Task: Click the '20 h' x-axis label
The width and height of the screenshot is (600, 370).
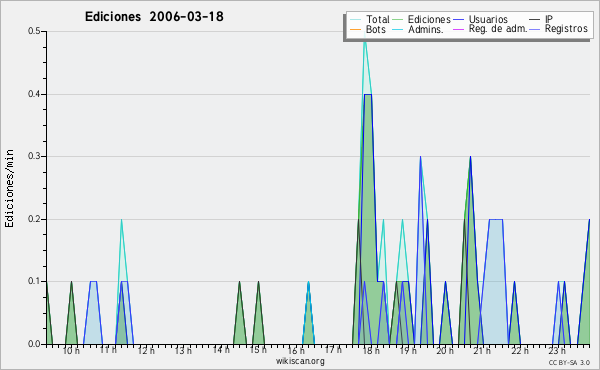Action: (445, 351)
